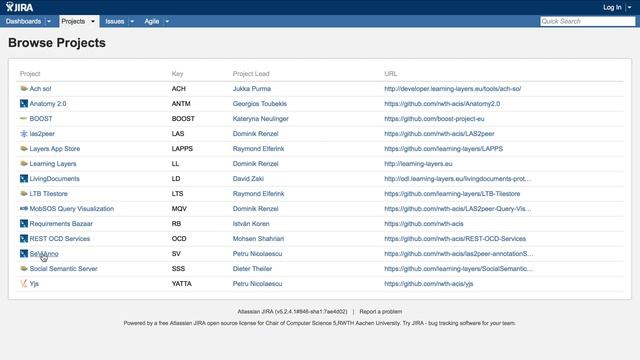Screen dimensions: 640x360
Task: Open the boost-project-eu GitHub URL
Action: pyautogui.click(x=434, y=119)
